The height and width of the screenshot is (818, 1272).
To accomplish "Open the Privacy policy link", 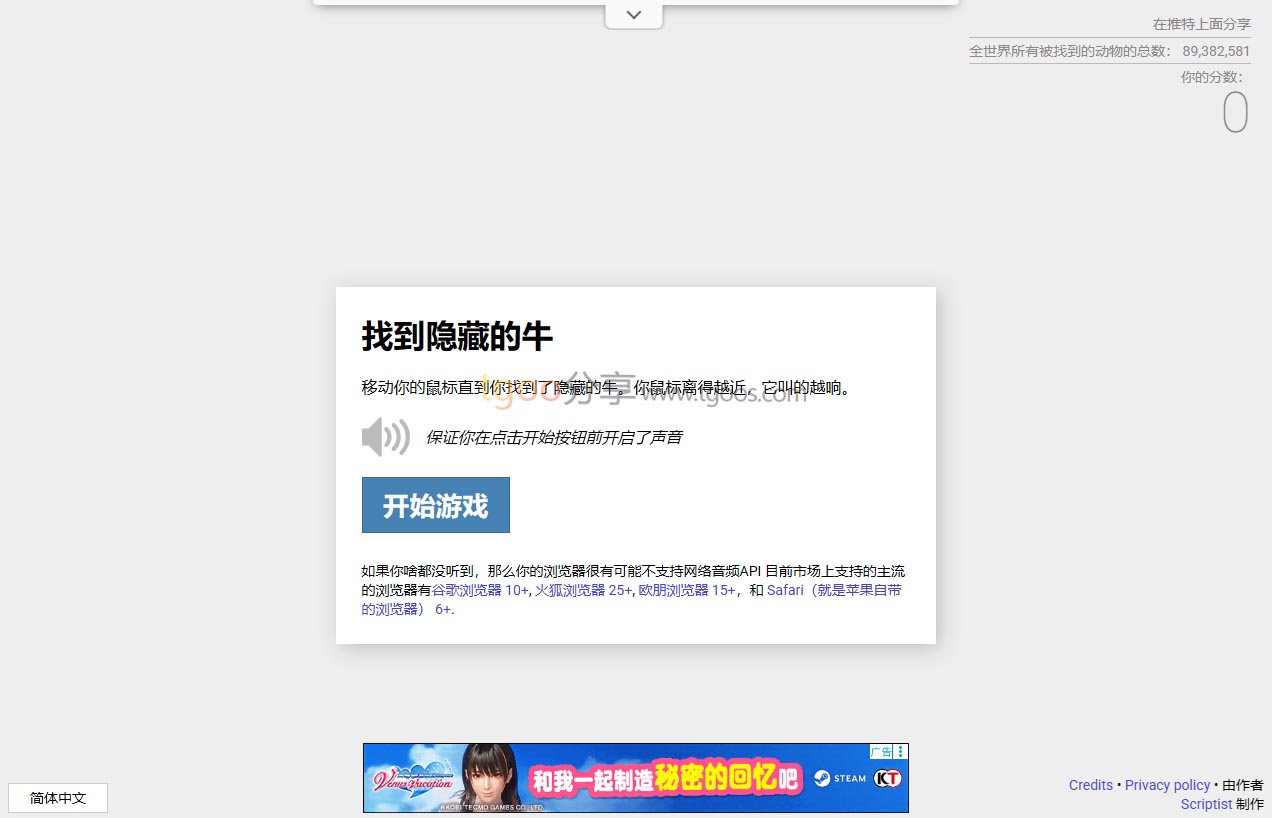I will tap(1167, 785).
